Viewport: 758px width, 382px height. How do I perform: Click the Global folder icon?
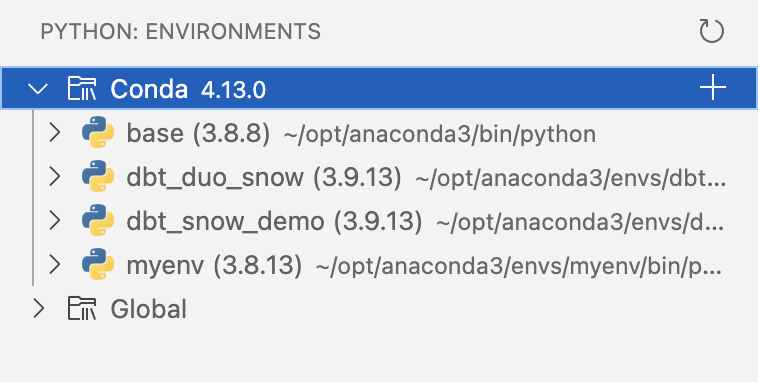coord(82,309)
